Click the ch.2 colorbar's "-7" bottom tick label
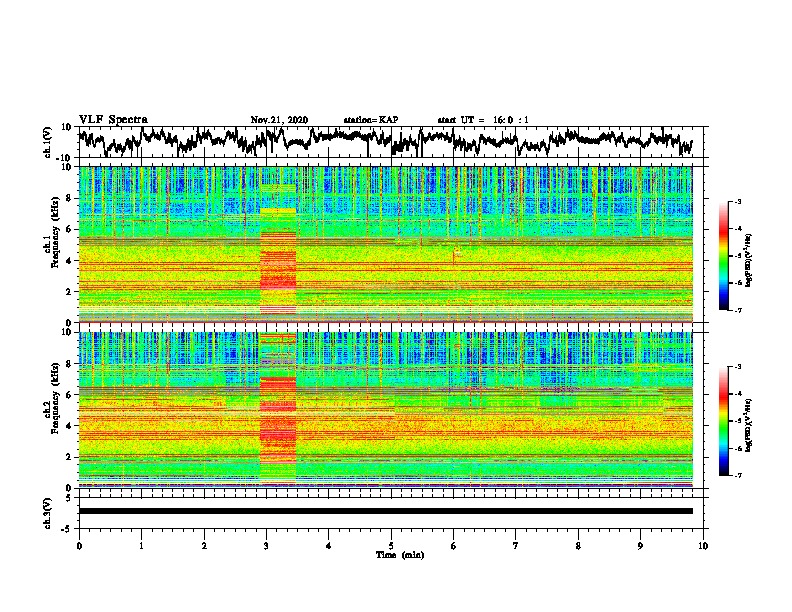Screen dimensions: 792x612 [738, 476]
